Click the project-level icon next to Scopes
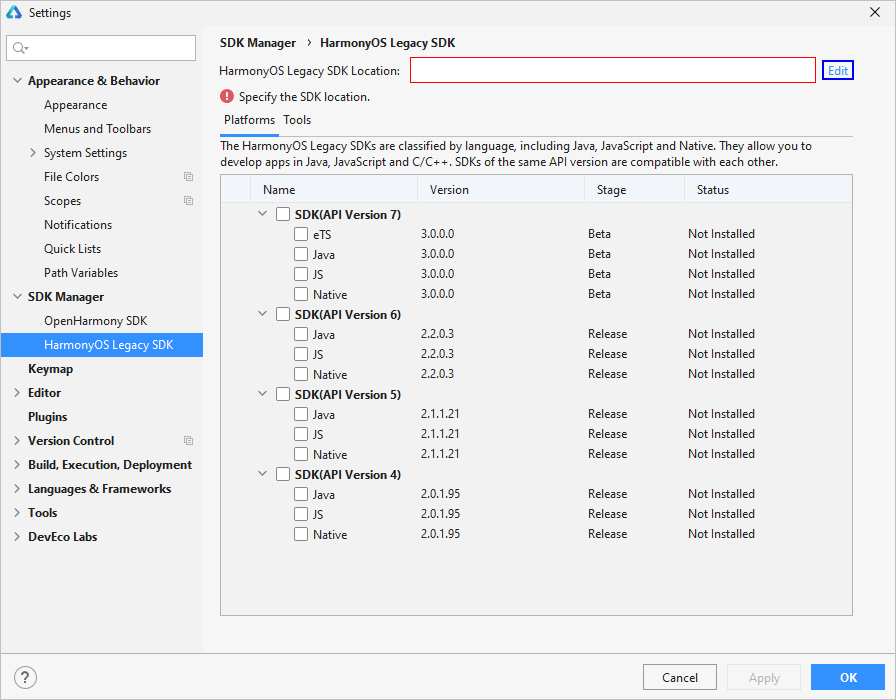 tap(188, 201)
